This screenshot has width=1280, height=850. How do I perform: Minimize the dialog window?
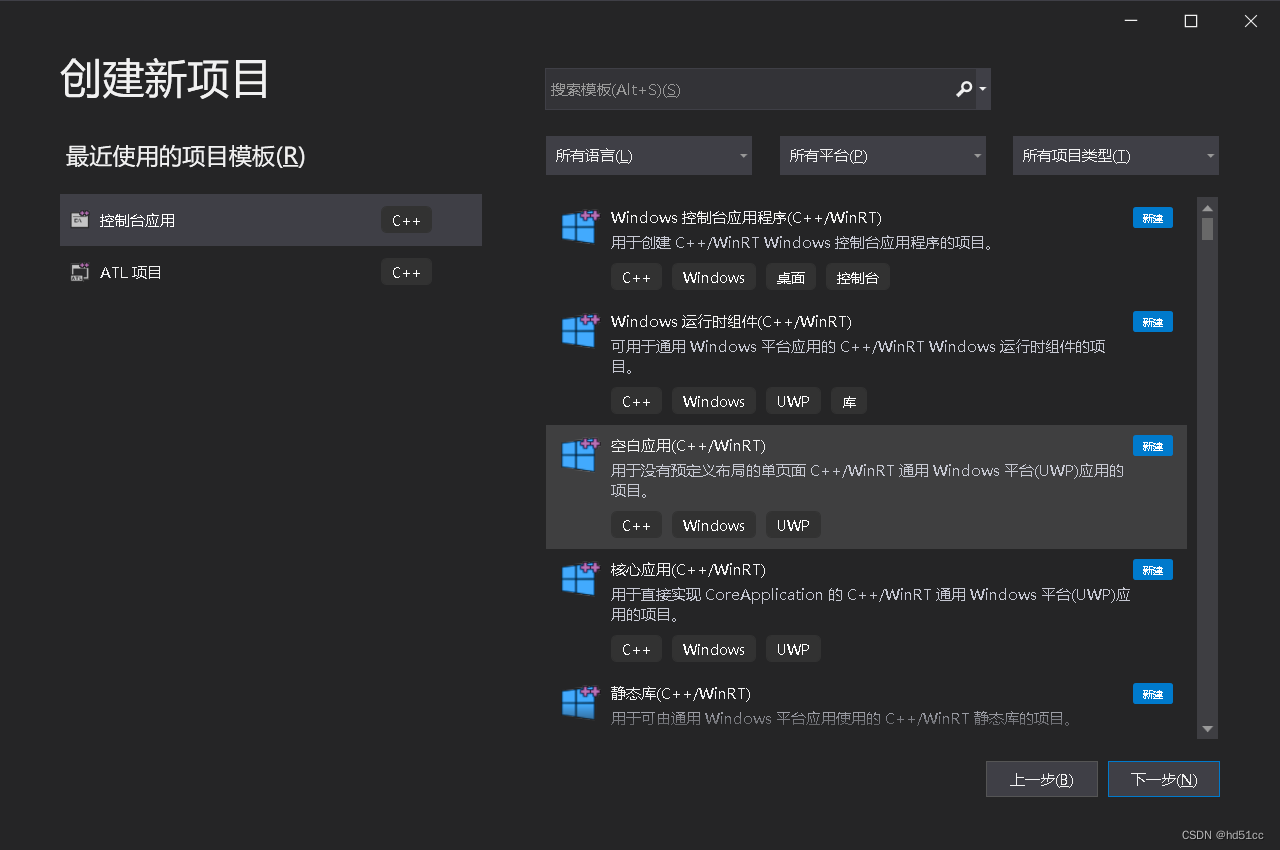click(1131, 21)
